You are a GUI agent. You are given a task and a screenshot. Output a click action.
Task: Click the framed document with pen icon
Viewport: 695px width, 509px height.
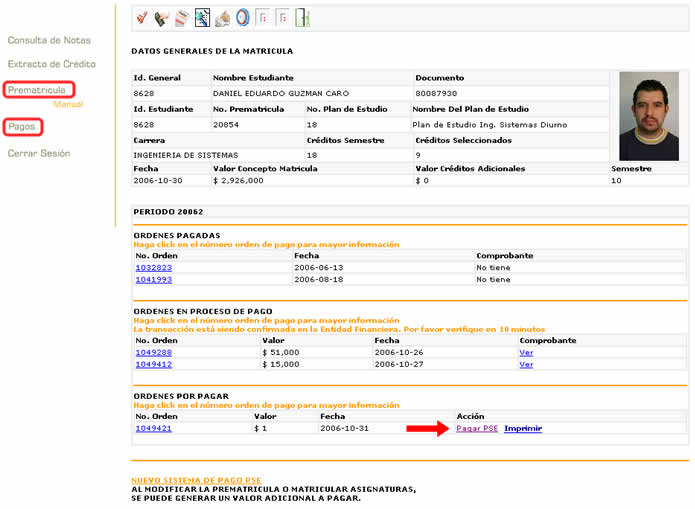(202, 18)
